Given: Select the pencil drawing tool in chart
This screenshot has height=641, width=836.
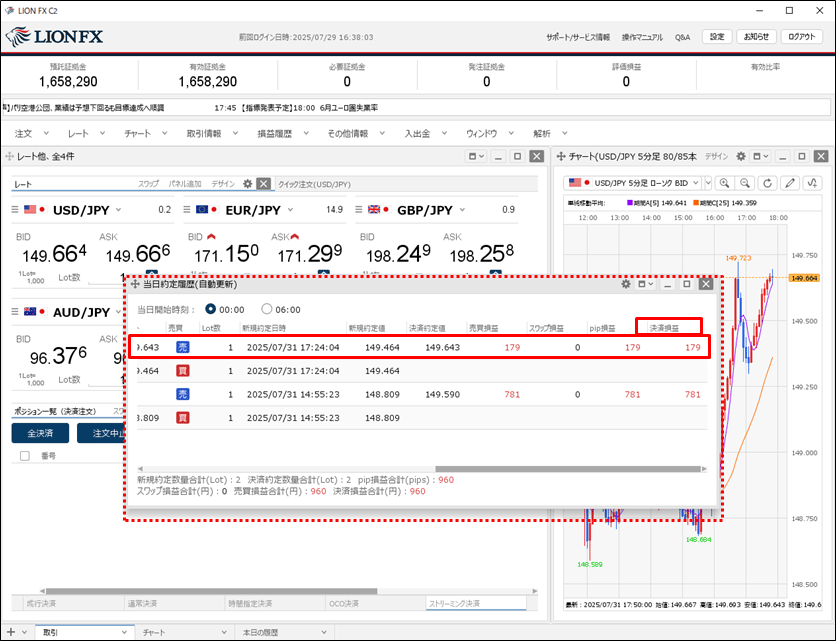Looking at the screenshot, I should tap(791, 183).
